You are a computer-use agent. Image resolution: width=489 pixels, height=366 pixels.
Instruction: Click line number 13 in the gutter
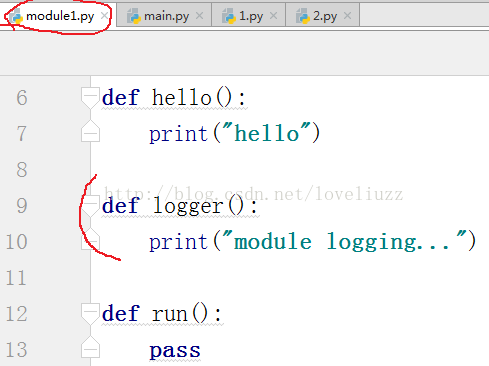(16, 350)
